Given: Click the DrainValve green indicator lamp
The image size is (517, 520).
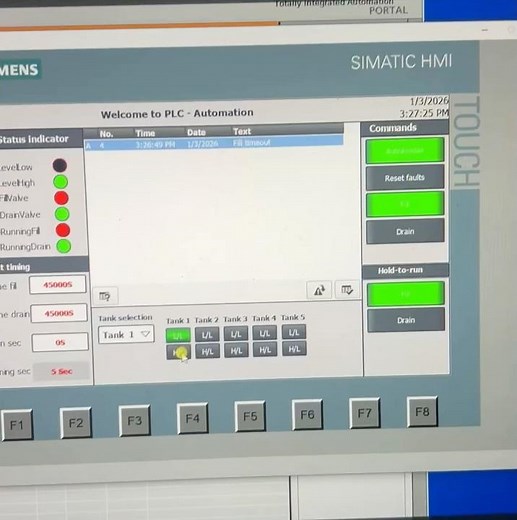Looking at the screenshot, I should pyautogui.click(x=62, y=214).
